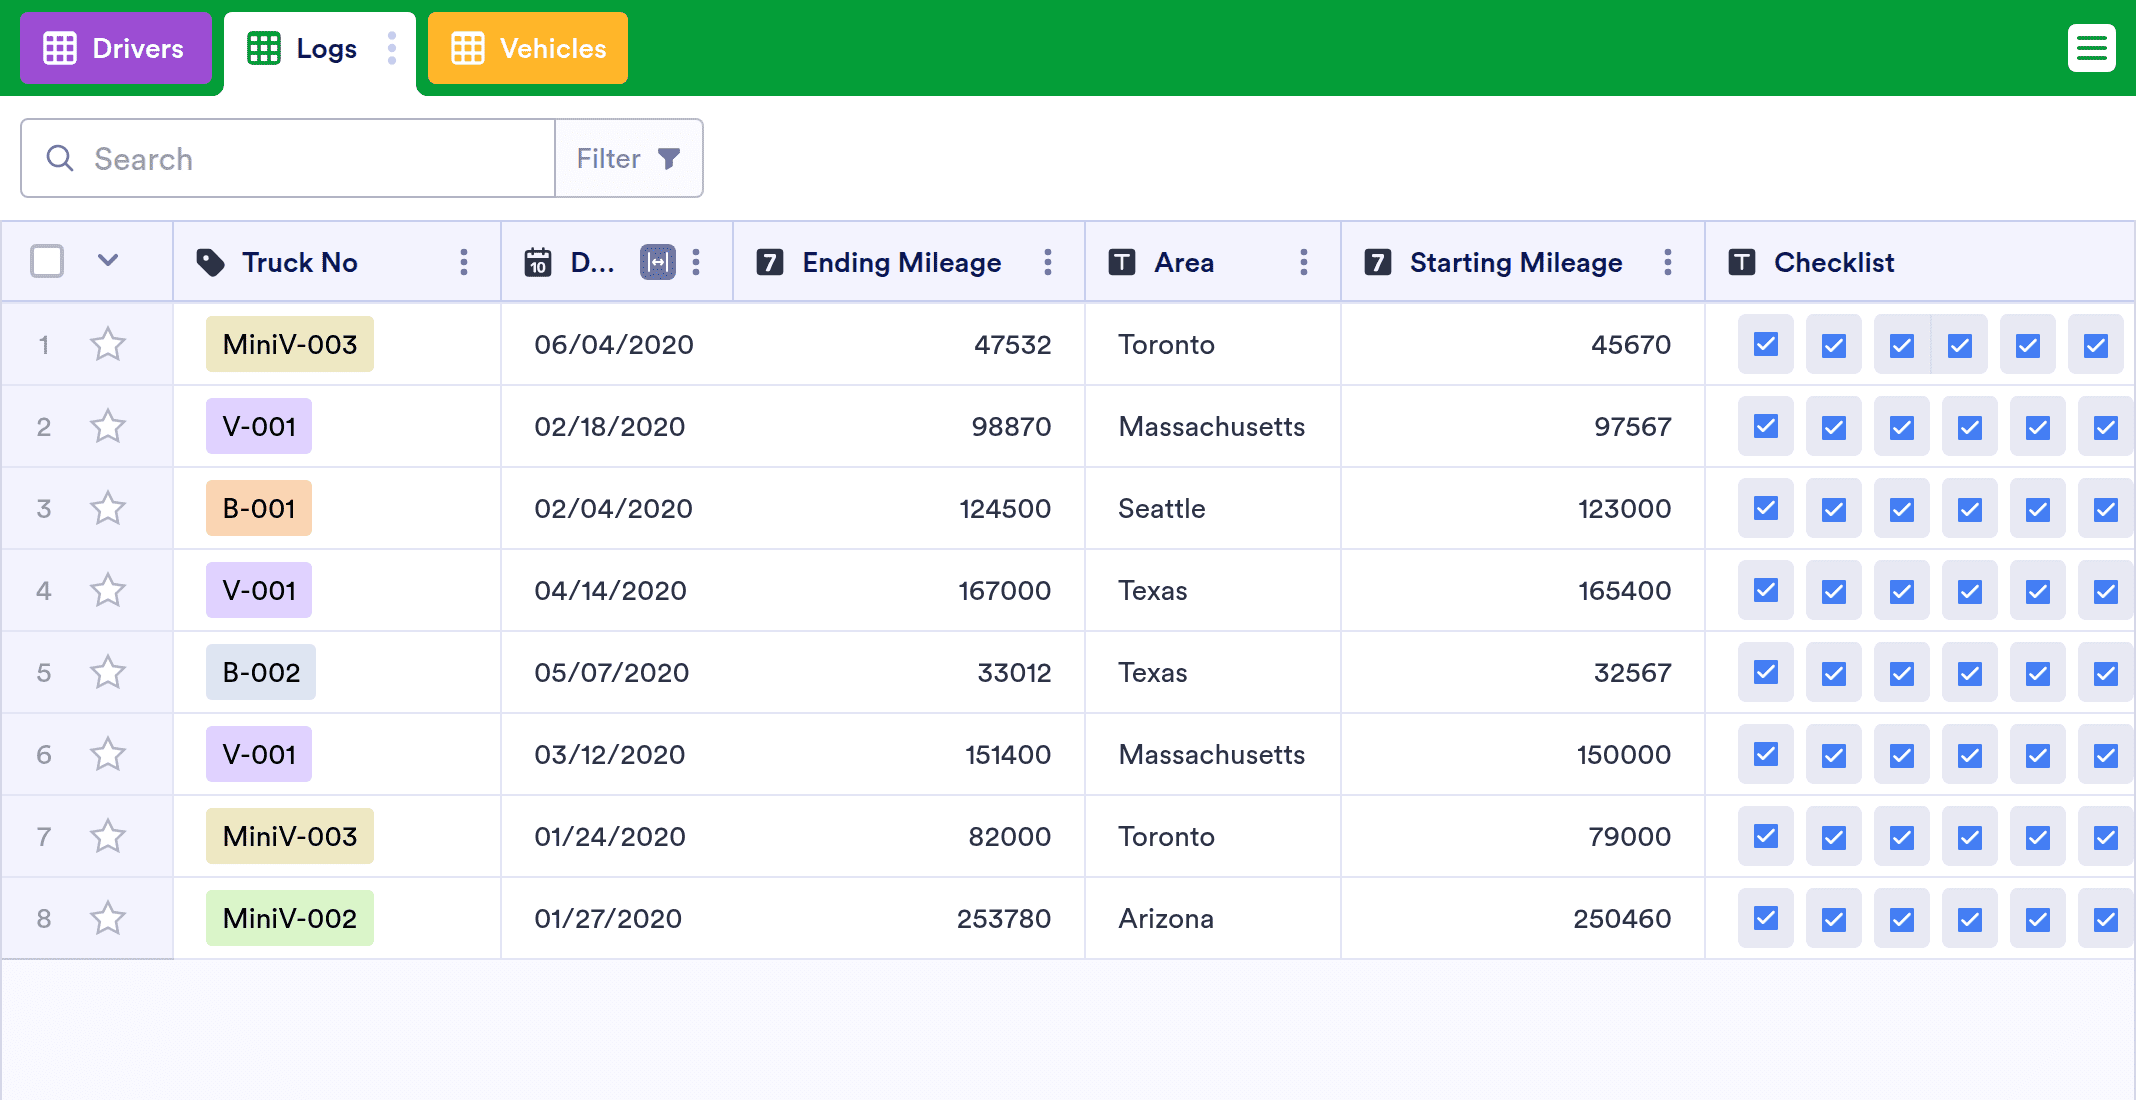This screenshot has width=2136, height=1100.
Task: Switch to the Vehicles tab
Action: [x=528, y=48]
